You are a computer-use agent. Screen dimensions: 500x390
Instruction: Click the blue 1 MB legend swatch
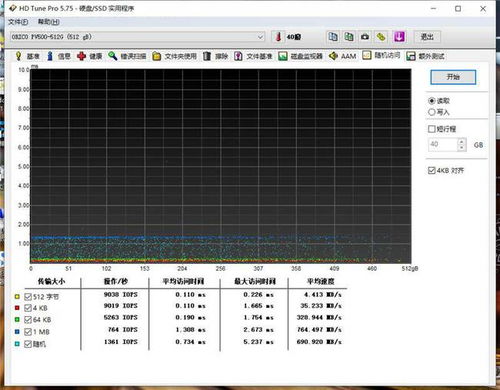pyautogui.click(x=17, y=332)
